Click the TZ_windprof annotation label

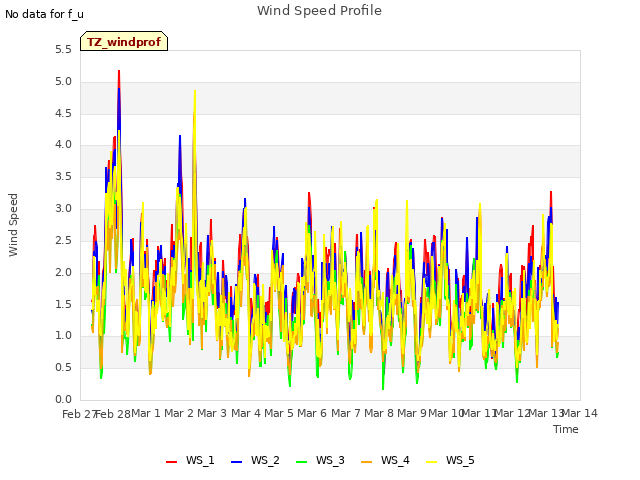point(124,41)
